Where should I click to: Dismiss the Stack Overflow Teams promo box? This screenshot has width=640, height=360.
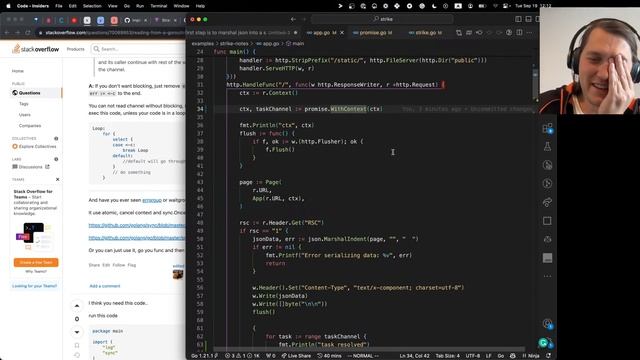click(x=58, y=179)
